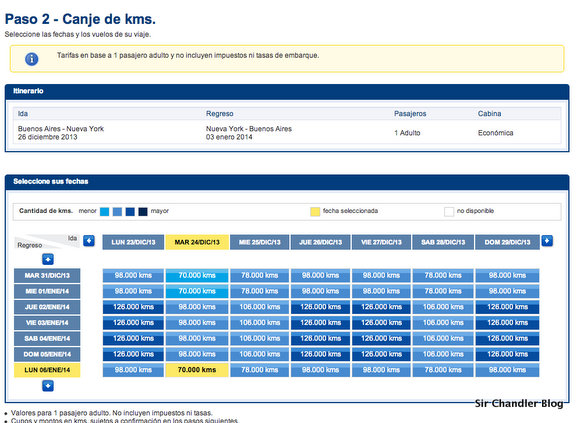Click the next departure dates arrow
This screenshot has width=580, height=423.
pos(547,241)
